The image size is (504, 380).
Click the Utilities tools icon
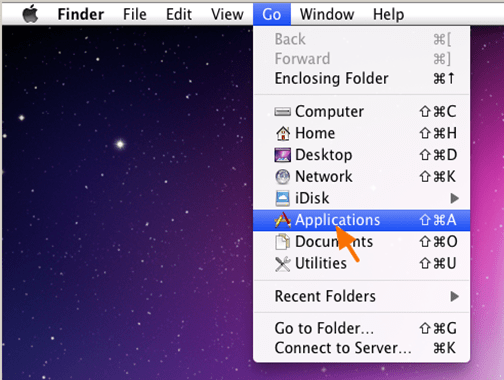(x=282, y=264)
